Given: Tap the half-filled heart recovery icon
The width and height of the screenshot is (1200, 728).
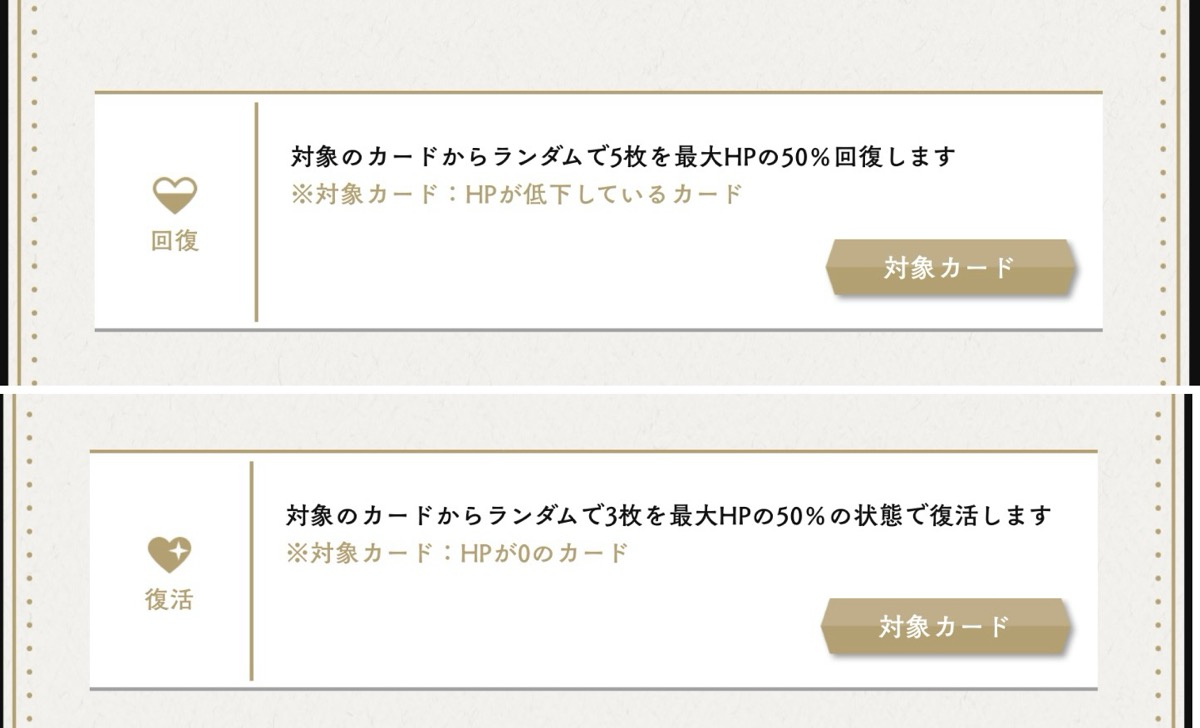Looking at the screenshot, I should point(174,195).
